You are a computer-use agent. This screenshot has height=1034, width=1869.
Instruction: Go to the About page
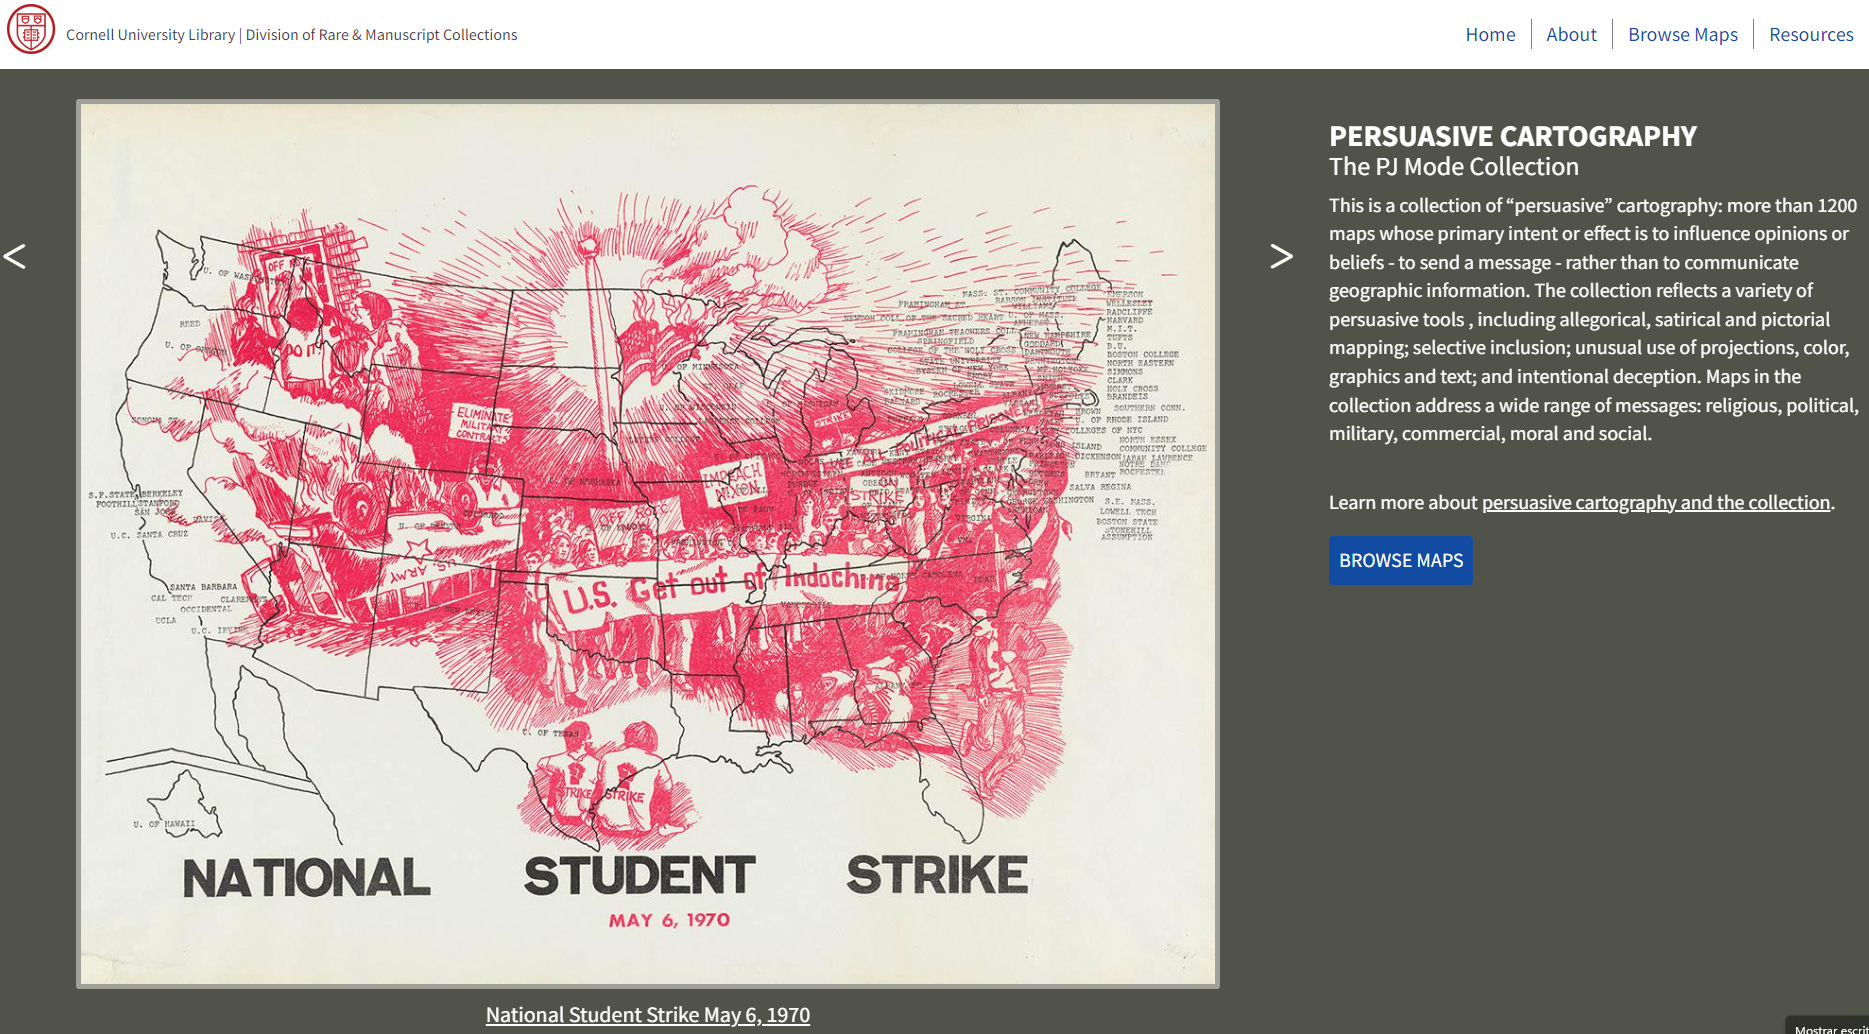(x=1571, y=34)
